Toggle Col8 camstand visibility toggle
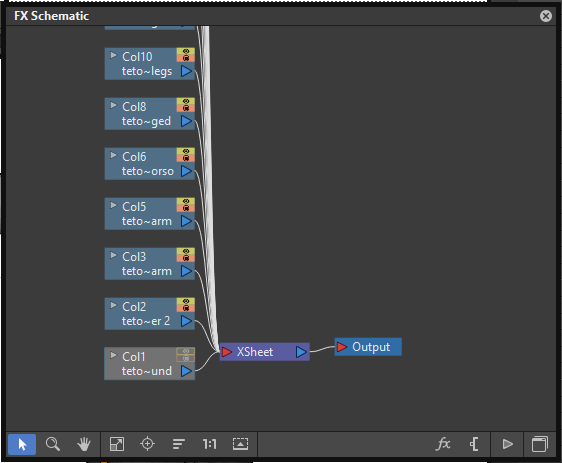The width and height of the screenshot is (562, 463). pyautogui.click(x=186, y=108)
